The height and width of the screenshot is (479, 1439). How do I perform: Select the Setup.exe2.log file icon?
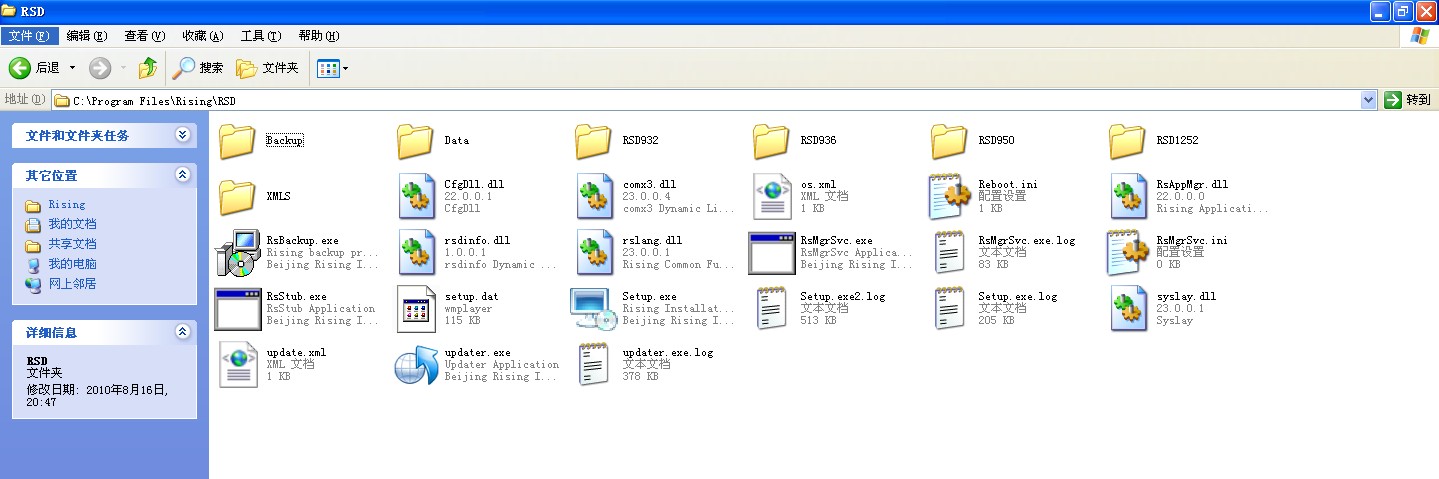pyautogui.click(x=771, y=309)
